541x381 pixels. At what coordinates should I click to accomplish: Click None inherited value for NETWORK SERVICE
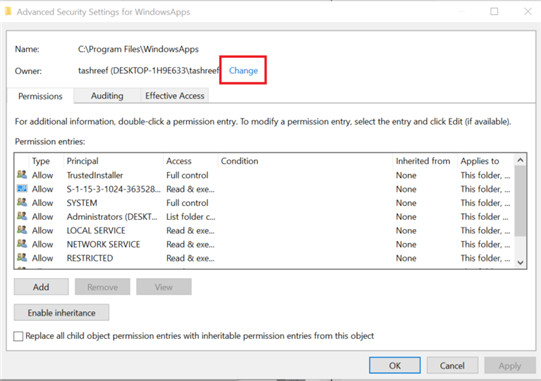406,244
